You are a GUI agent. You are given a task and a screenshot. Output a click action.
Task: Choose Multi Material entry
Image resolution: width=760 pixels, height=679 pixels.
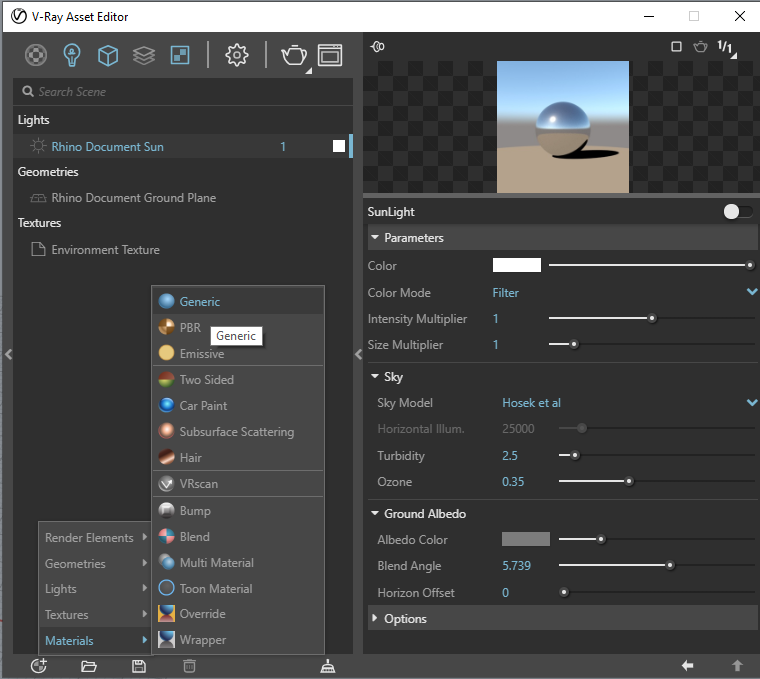click(238, 562)
